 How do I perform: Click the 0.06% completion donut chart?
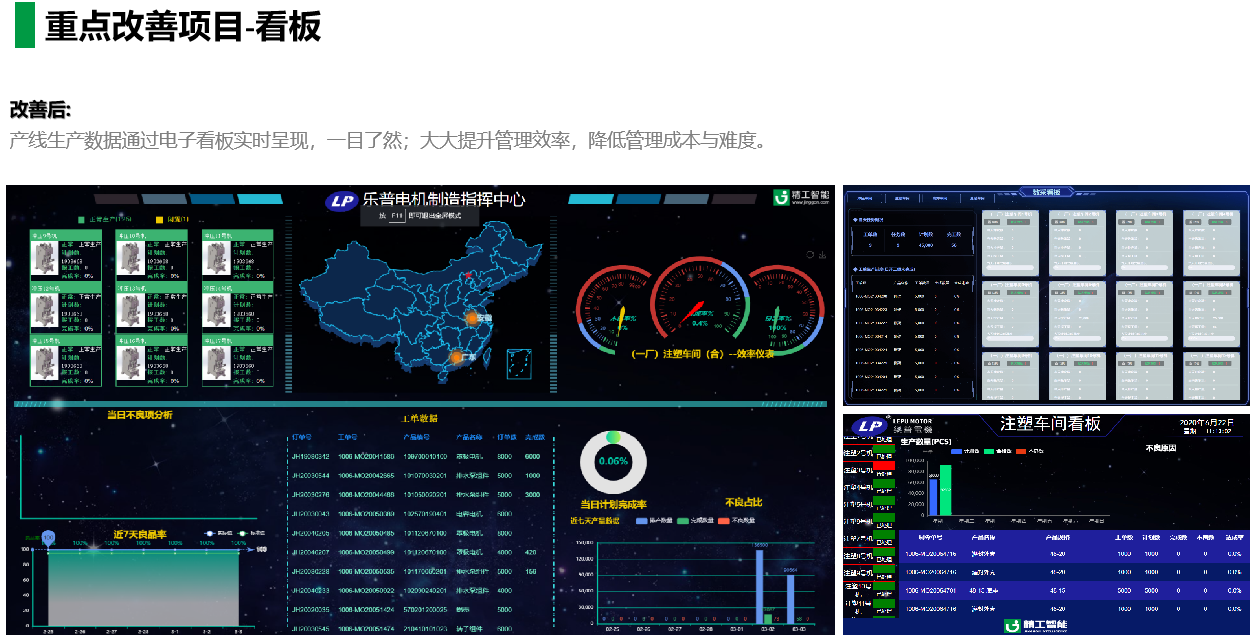coord(613,461)
